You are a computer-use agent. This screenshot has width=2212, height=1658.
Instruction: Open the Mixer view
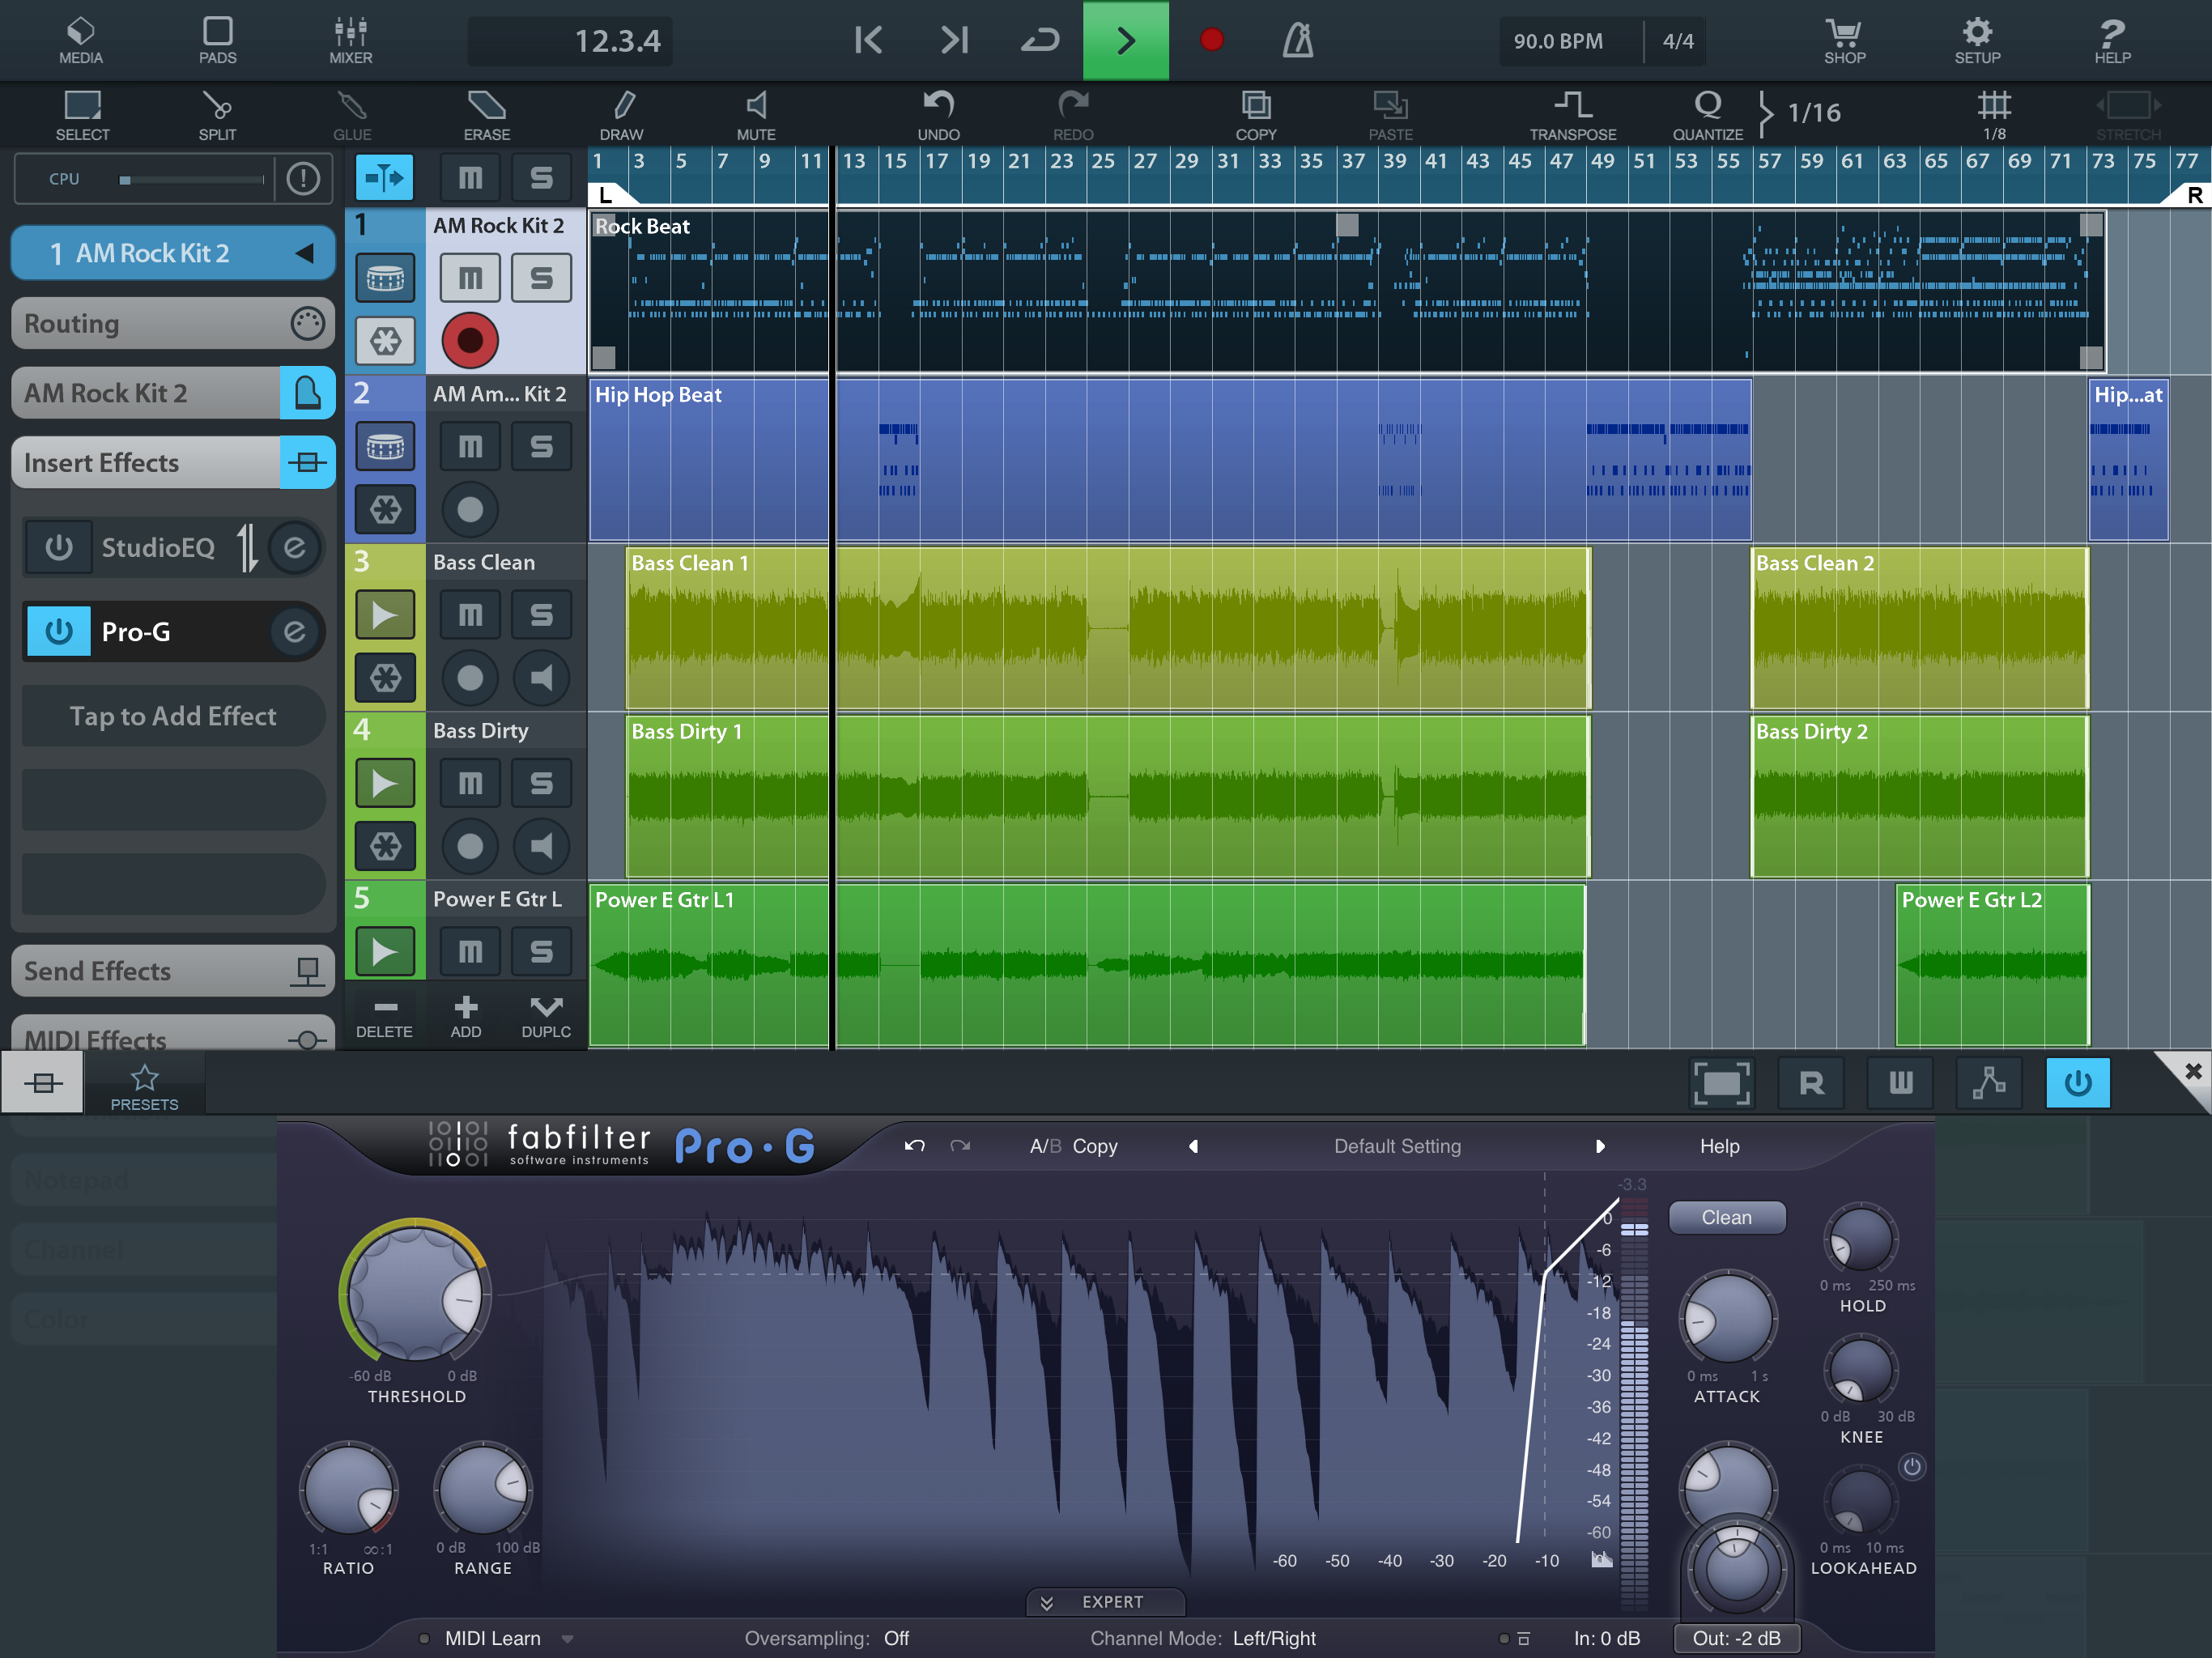click(350, 41)
